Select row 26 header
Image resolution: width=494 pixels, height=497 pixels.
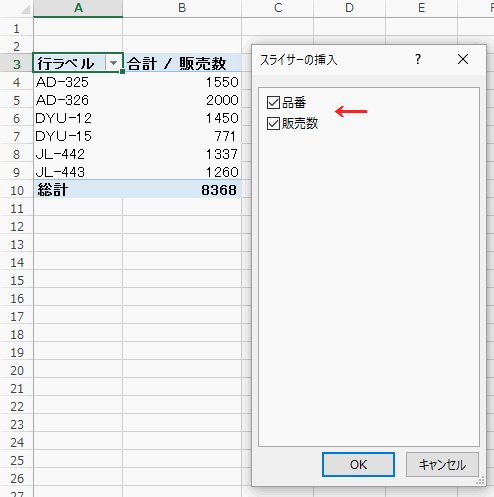click(17, 478)
